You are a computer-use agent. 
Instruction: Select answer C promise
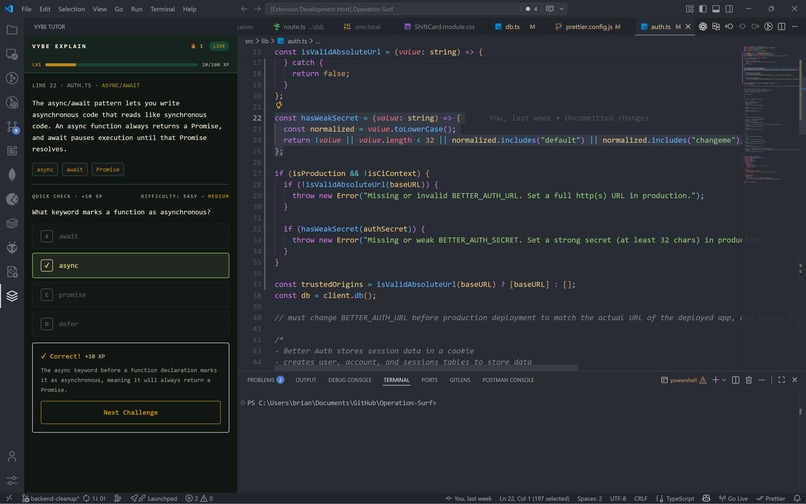(x=131, y=295)
